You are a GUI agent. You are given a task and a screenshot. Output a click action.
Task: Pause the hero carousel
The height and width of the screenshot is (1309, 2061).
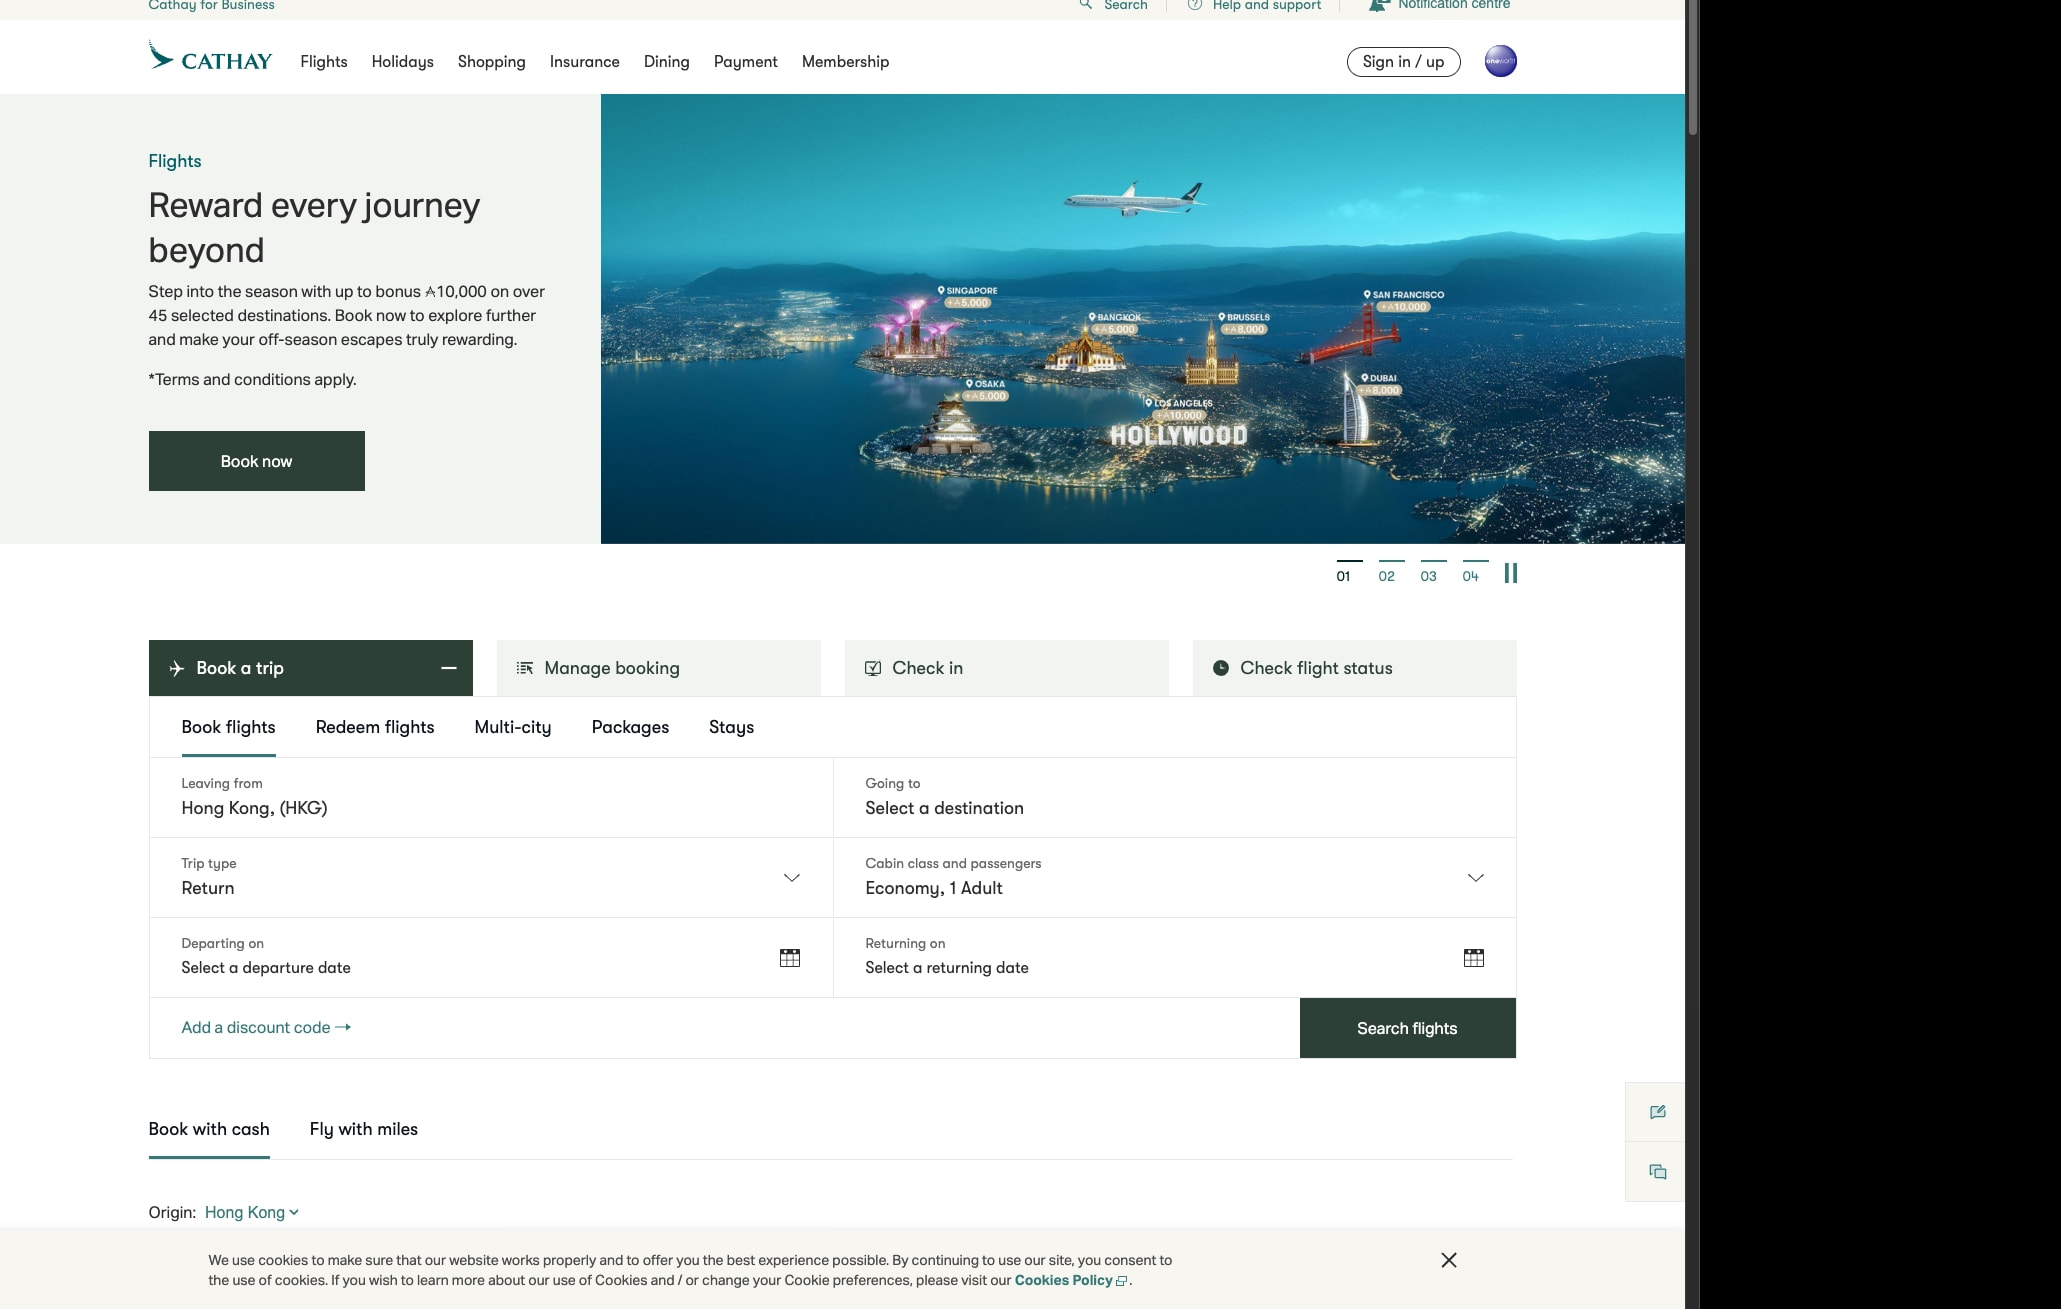click(1510, 573)
